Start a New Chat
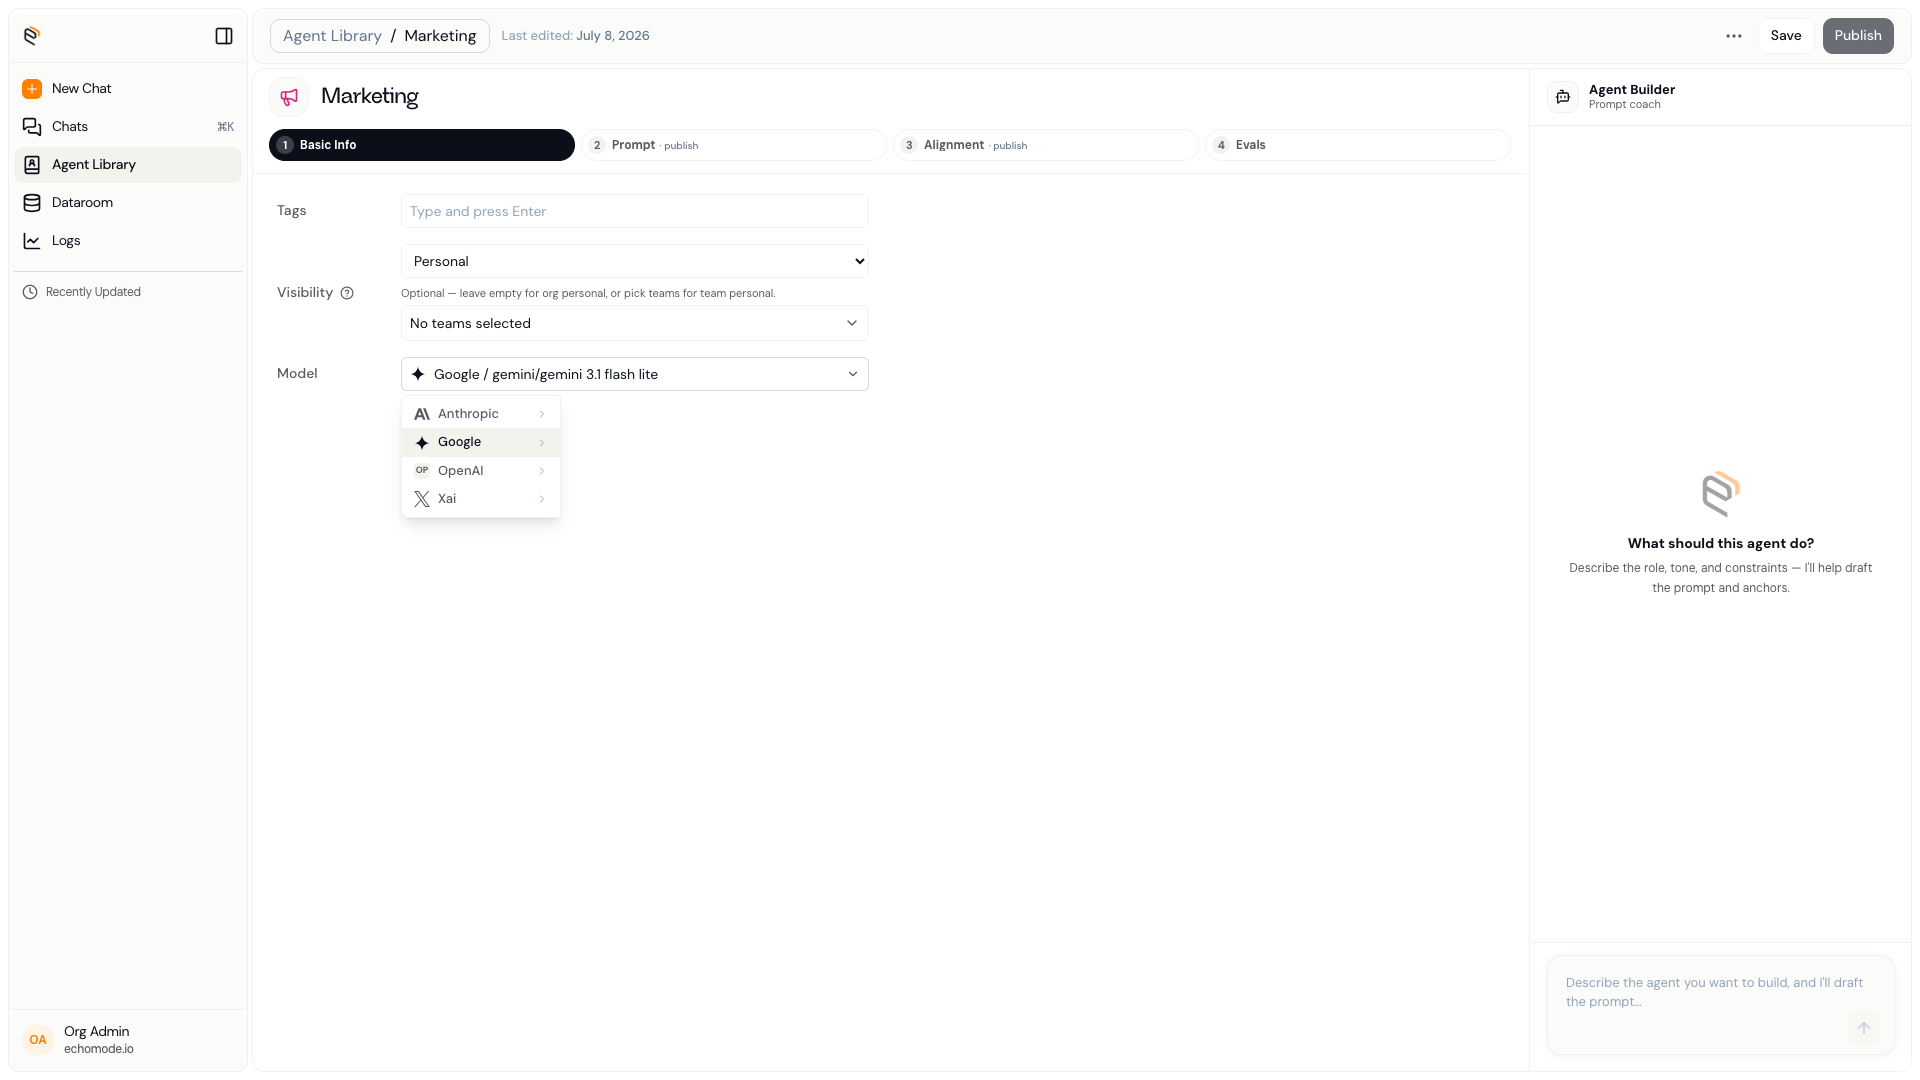Viewport: 1920px width, 1080px height. click(x=128, y=89)
